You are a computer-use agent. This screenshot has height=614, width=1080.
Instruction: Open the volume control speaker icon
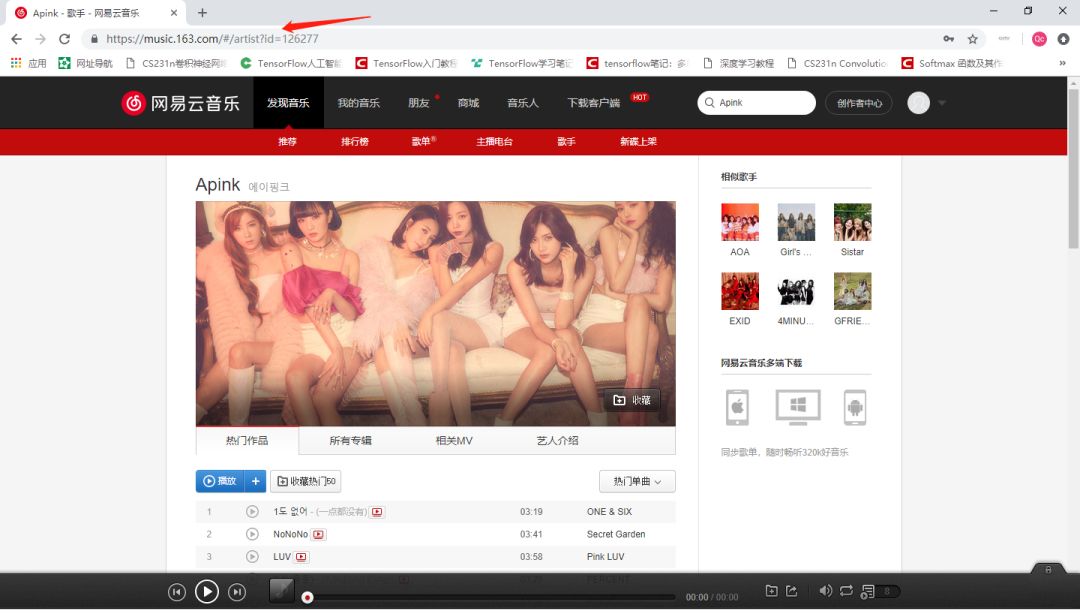pos(825,591)
